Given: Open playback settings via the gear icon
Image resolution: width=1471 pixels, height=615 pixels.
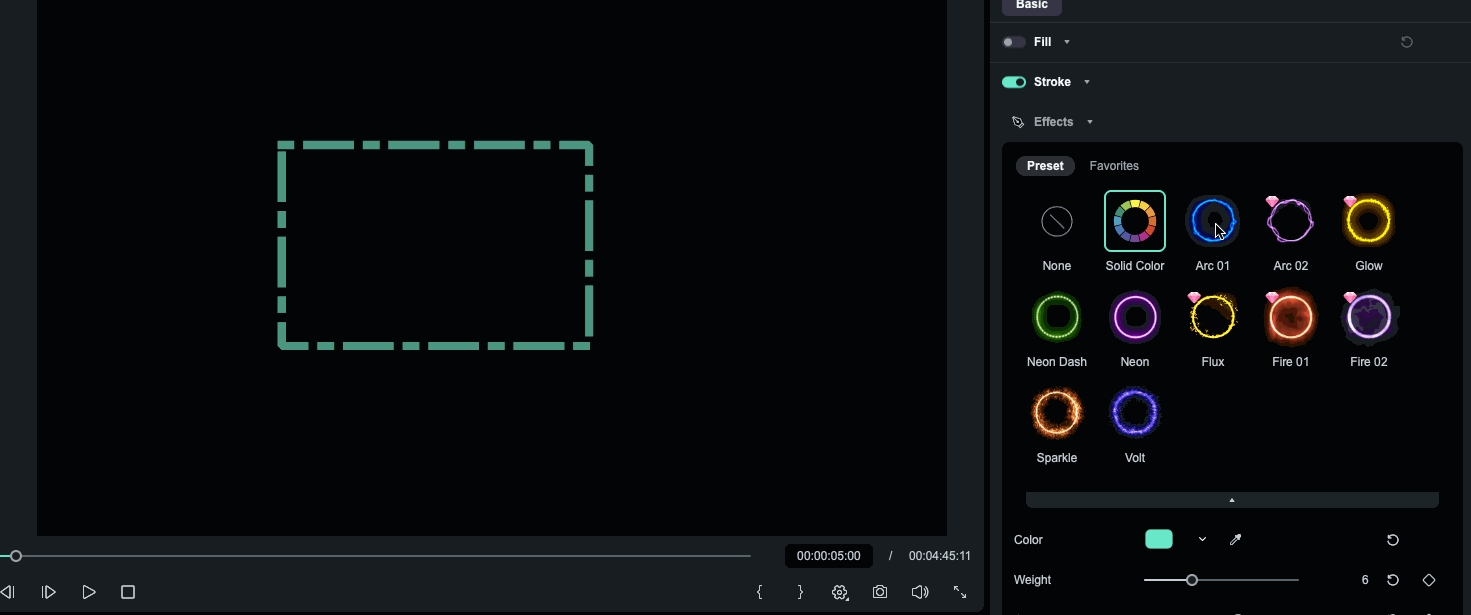Looking at the screenshot, I should [x=839, y=591].
